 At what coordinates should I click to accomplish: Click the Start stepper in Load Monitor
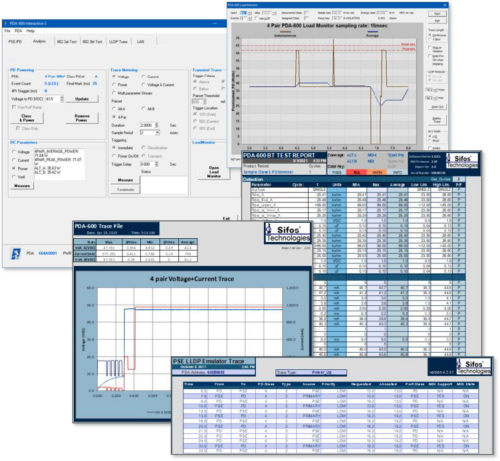tap(250, 13)
